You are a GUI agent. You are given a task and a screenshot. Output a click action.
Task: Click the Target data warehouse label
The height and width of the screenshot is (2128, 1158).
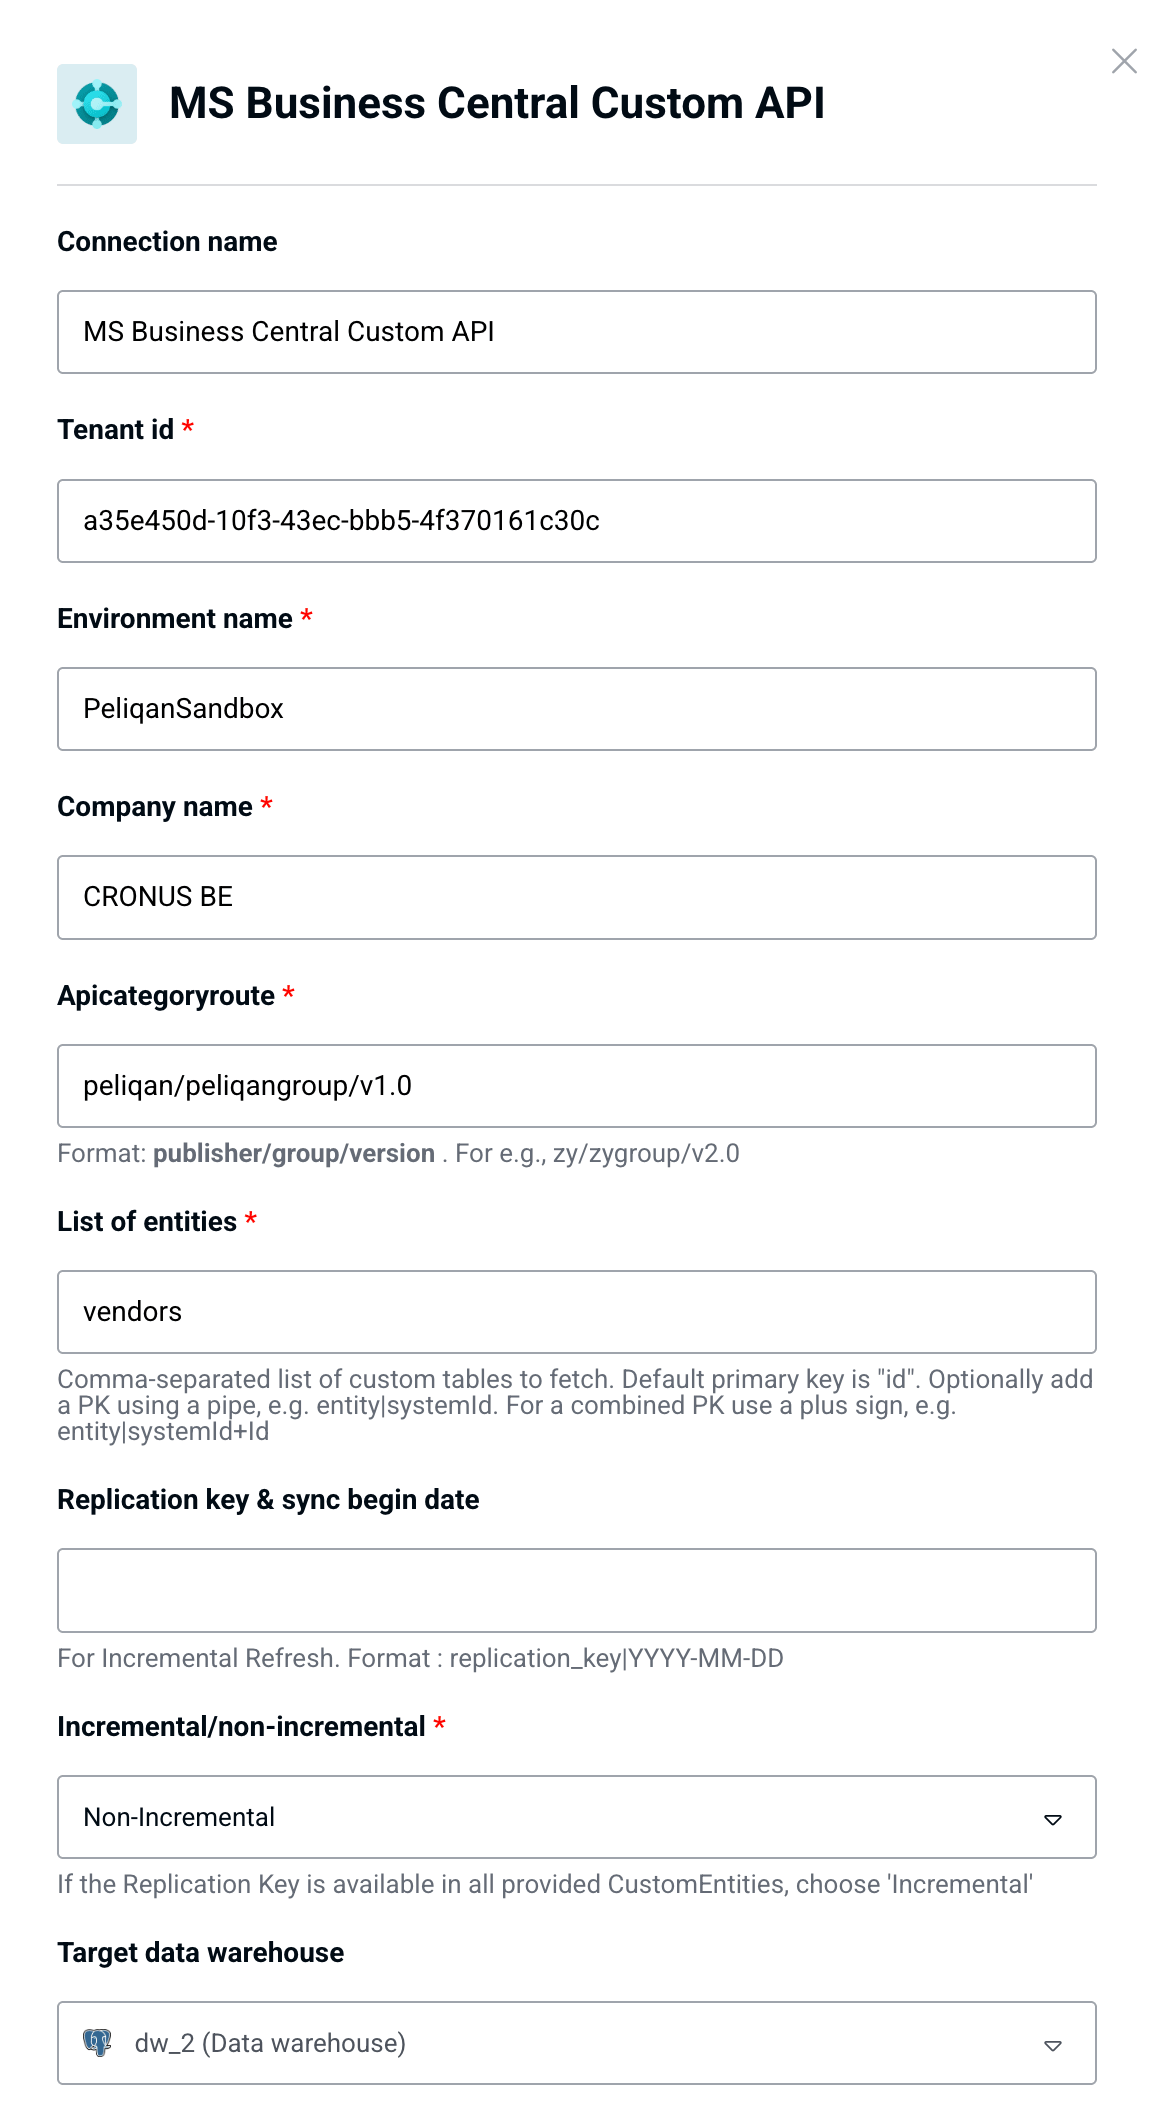click(x=200, y=1953)
